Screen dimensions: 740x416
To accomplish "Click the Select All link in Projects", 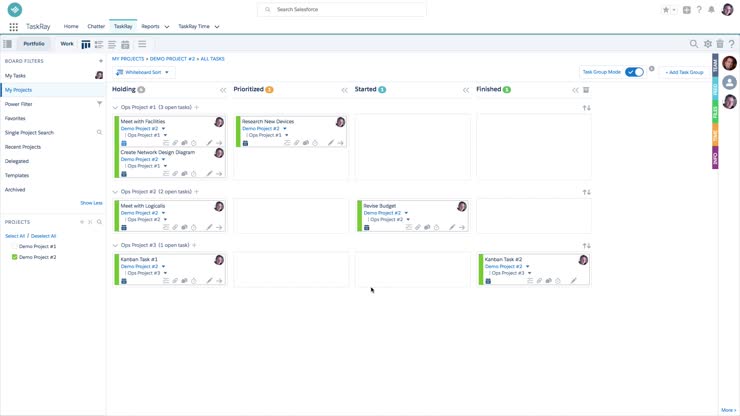I will (15, 236).
